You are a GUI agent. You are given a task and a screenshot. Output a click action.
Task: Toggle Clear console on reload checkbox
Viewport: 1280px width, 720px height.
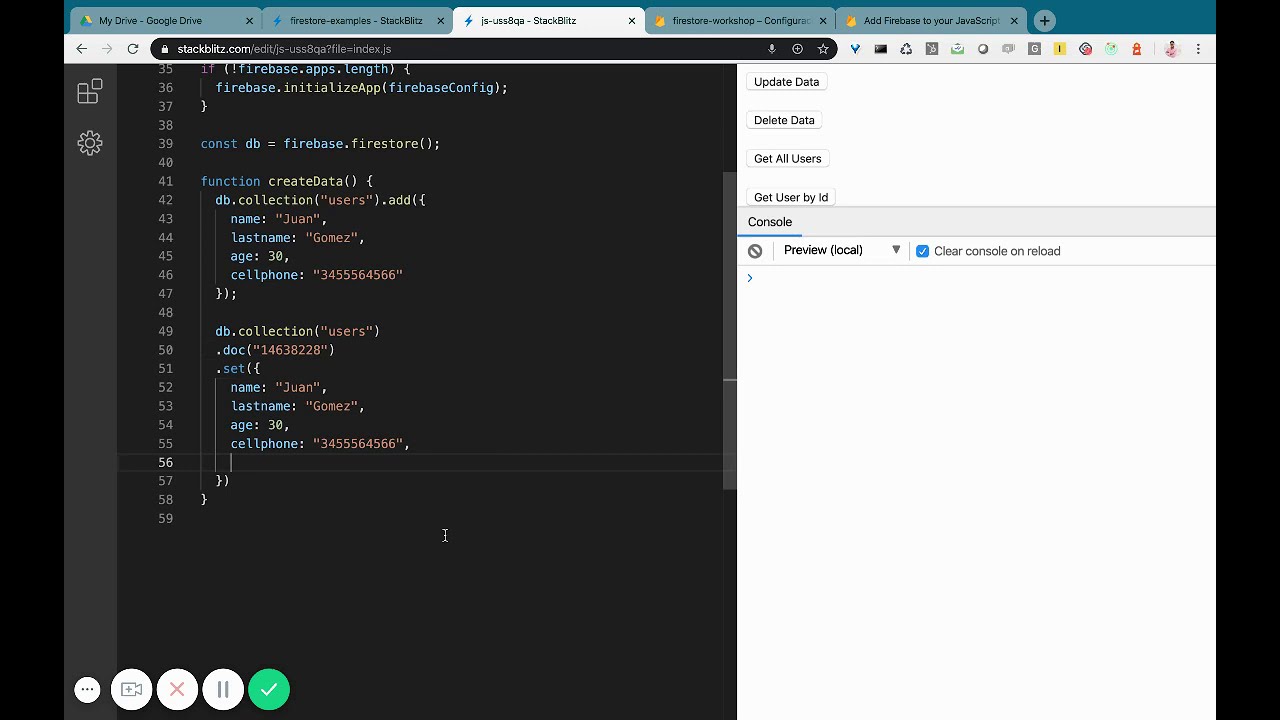point(922,251)
